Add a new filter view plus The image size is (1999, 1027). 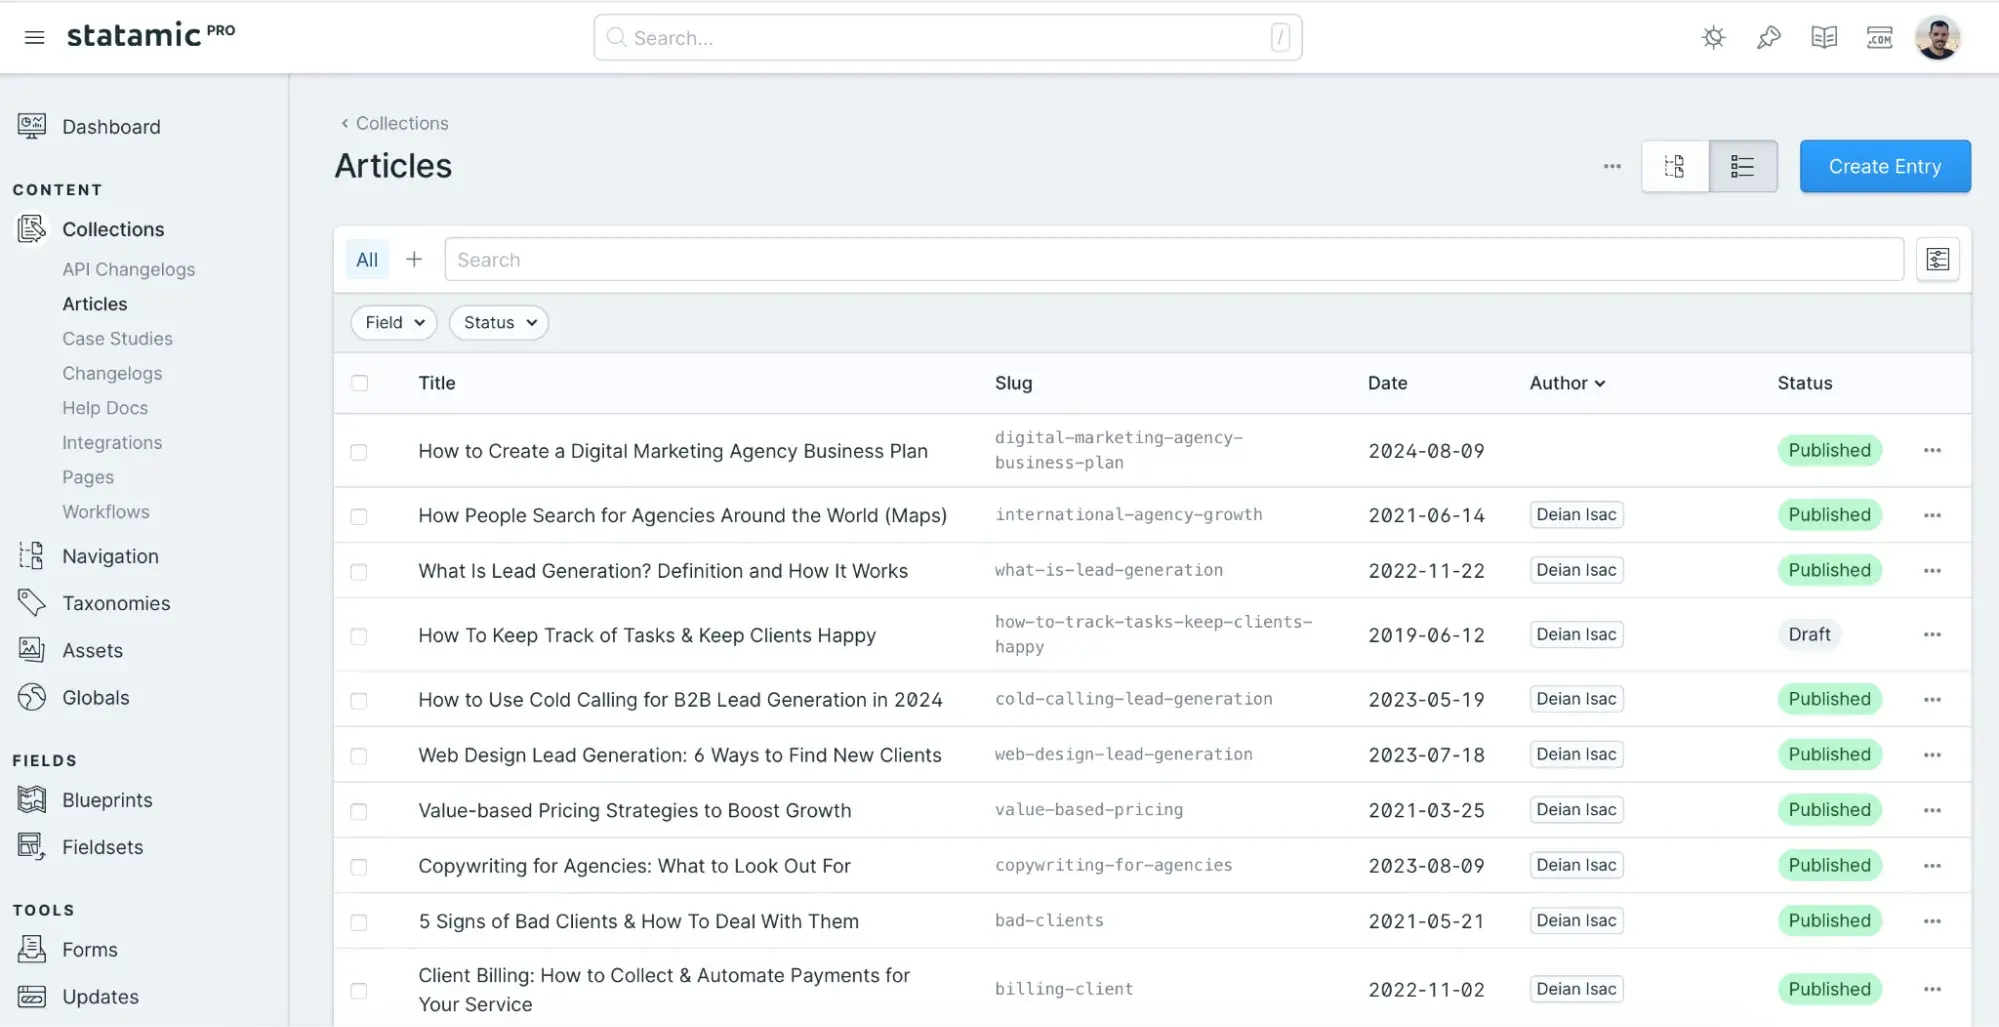click(414, 260)
